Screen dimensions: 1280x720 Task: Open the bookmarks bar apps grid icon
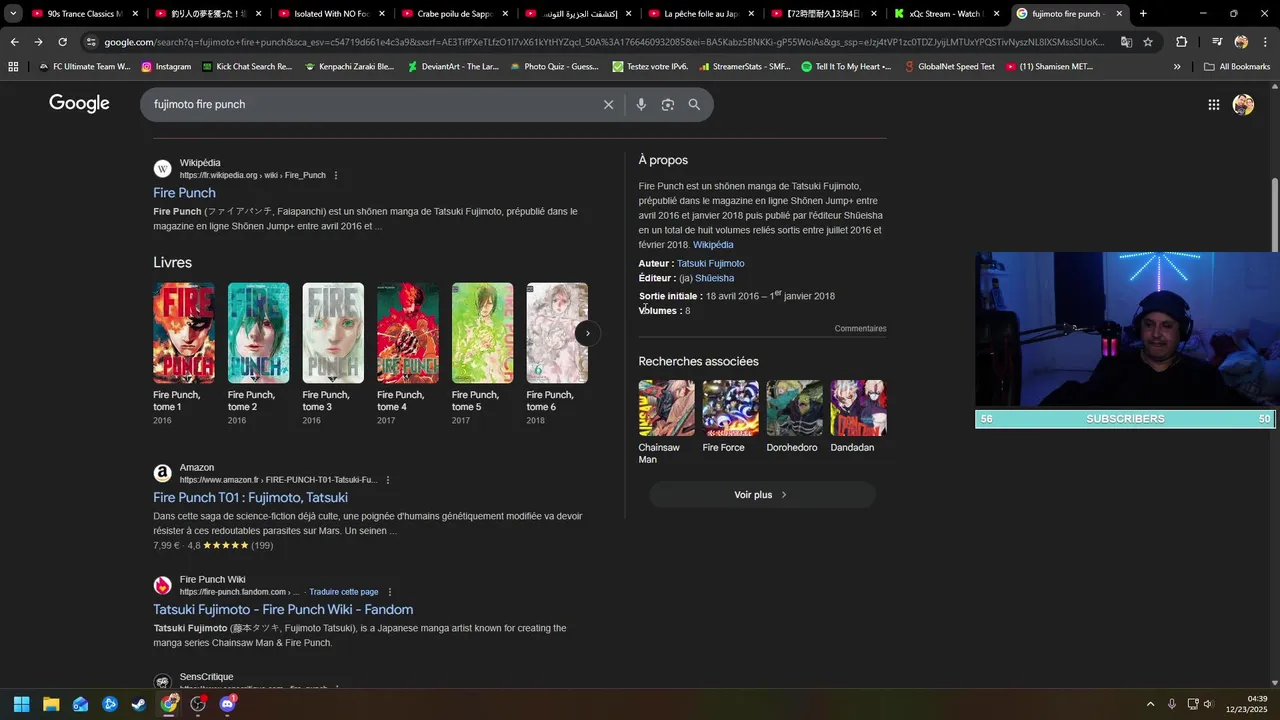pos(13,66)
